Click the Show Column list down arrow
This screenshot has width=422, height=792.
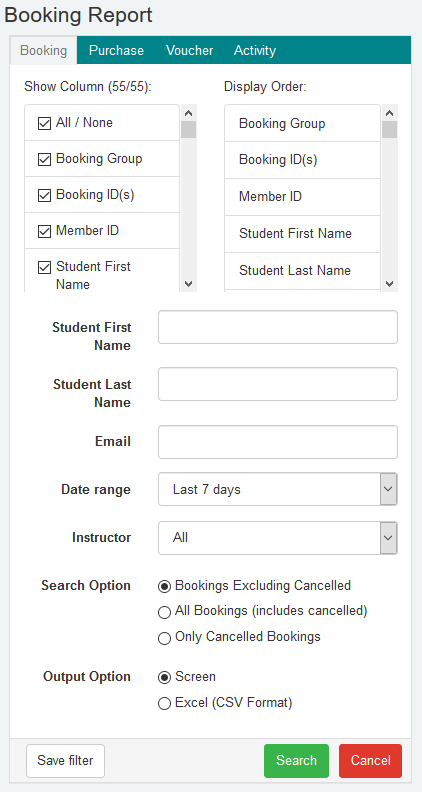(189, 284)
